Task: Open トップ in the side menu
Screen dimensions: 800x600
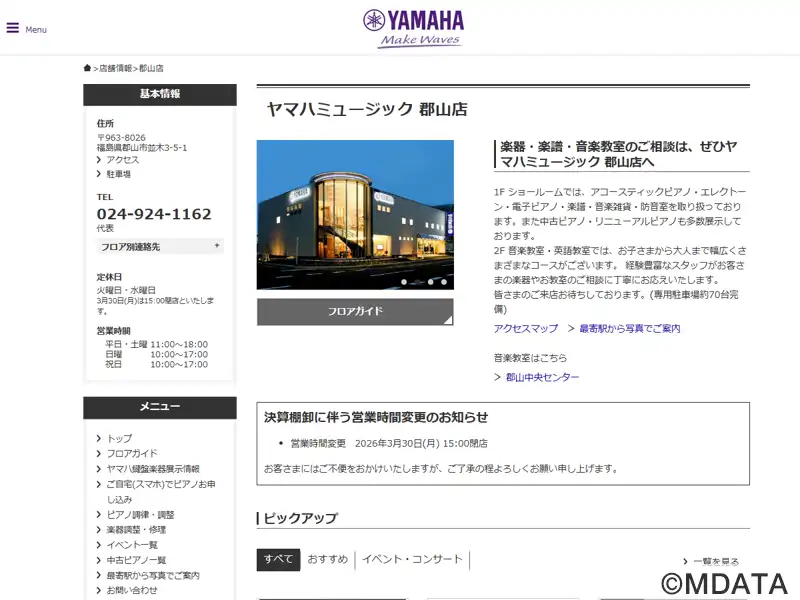Action: coord(119,438)
